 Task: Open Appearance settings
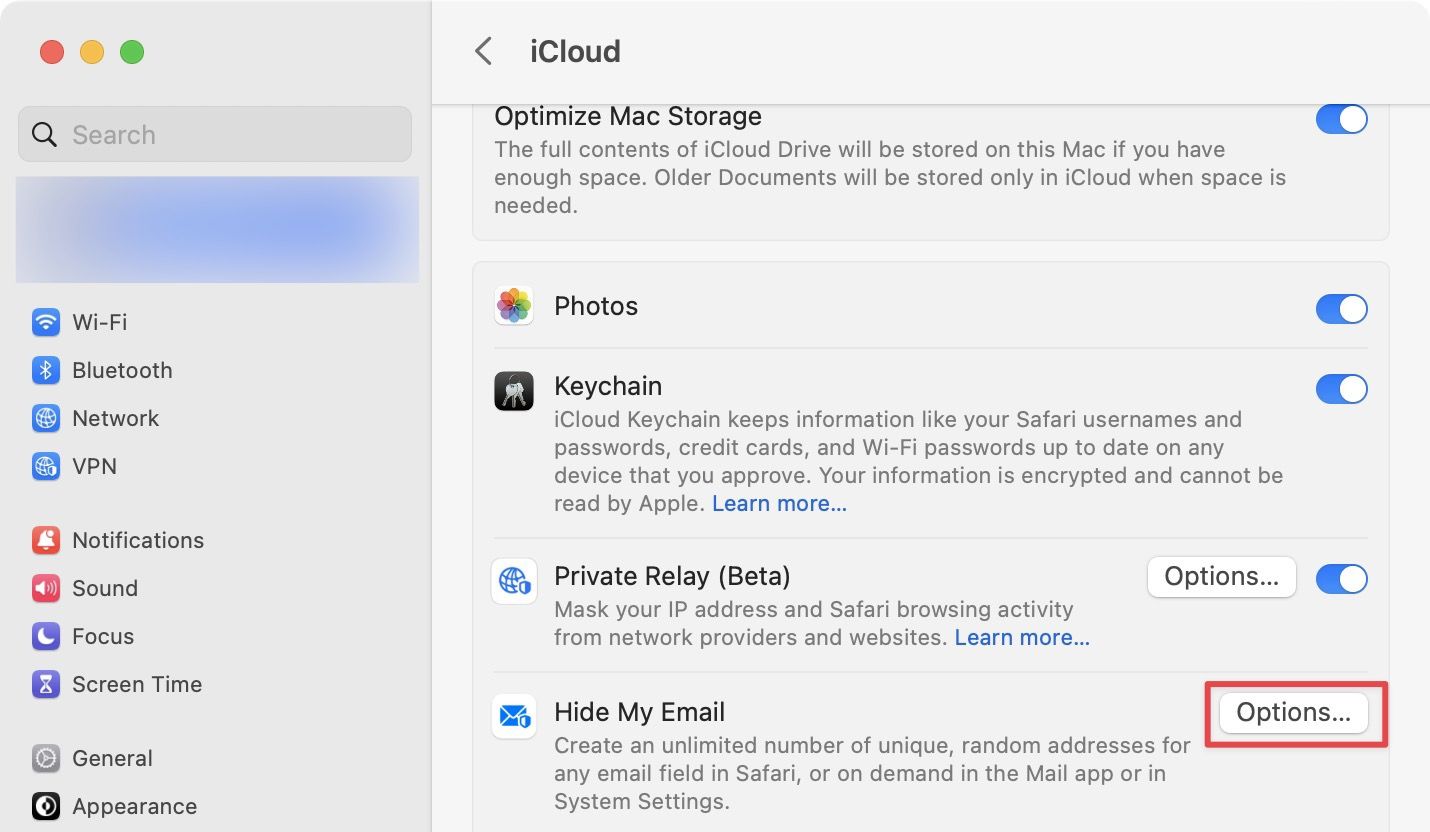(134, 806)
